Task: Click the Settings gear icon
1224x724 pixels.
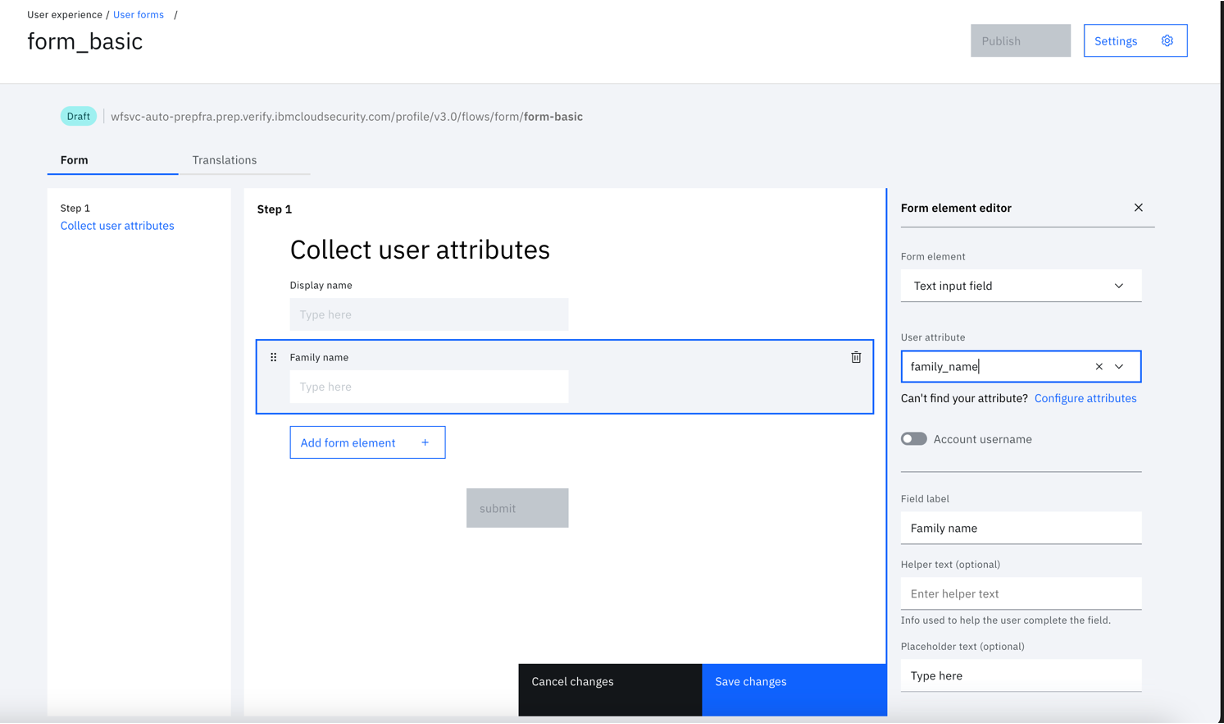Action: coord(1167,41)
